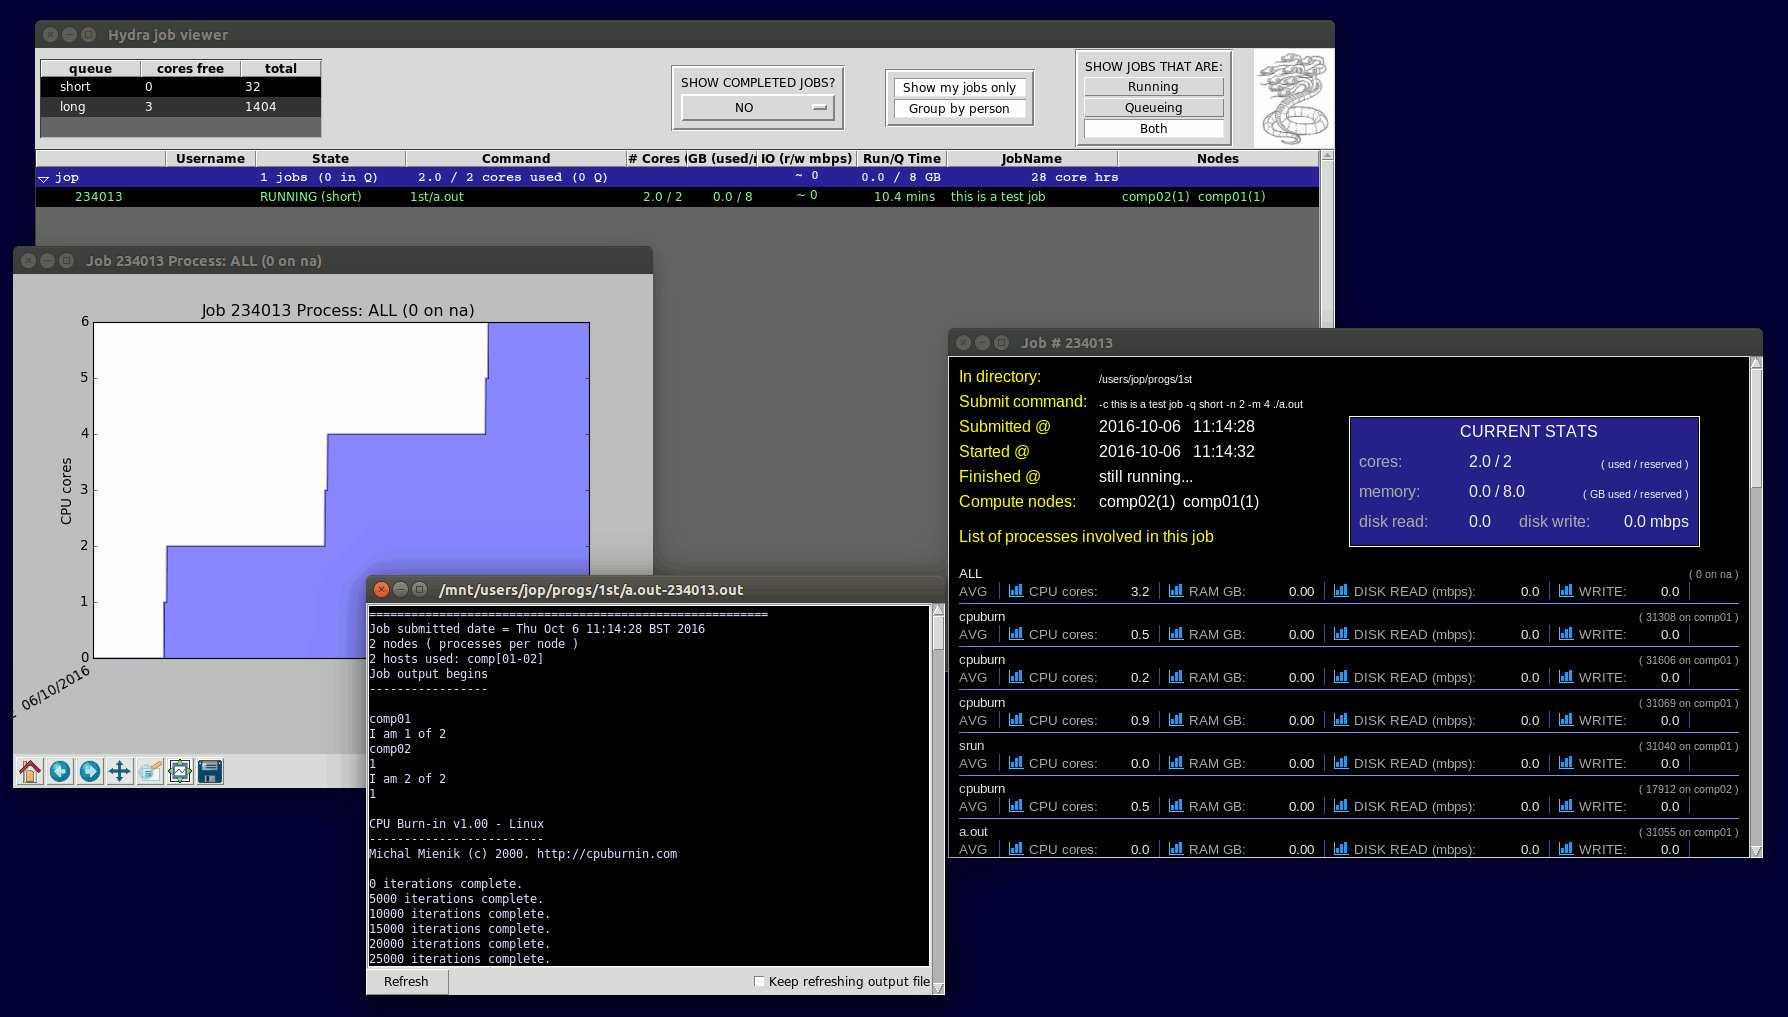Plot CPU cores for cpuburn process 31069
The width and height of the screenshot is (1788, 1017).
point(1016,720)
